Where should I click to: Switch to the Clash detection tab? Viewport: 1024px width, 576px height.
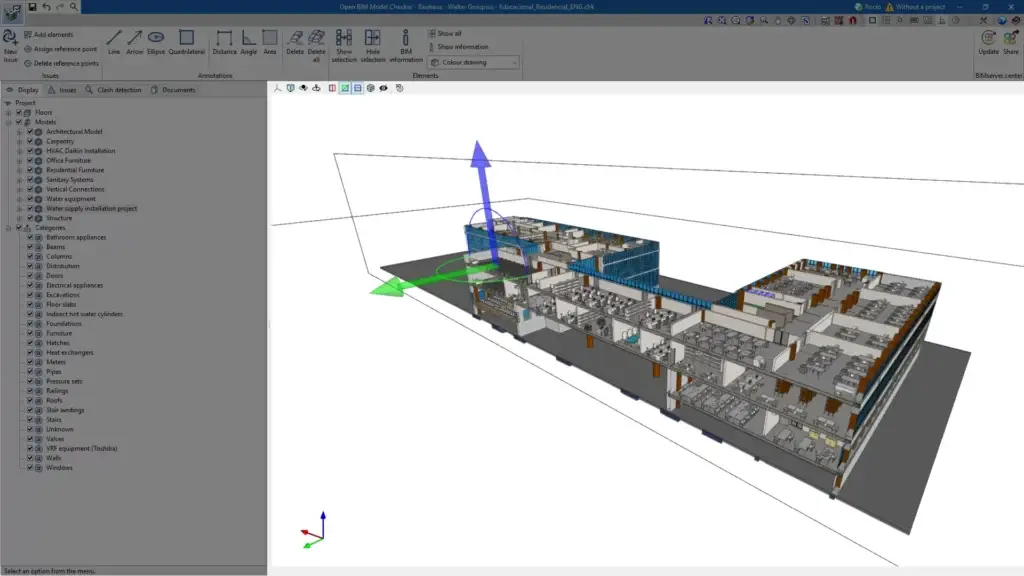click(x=114, y=90)
